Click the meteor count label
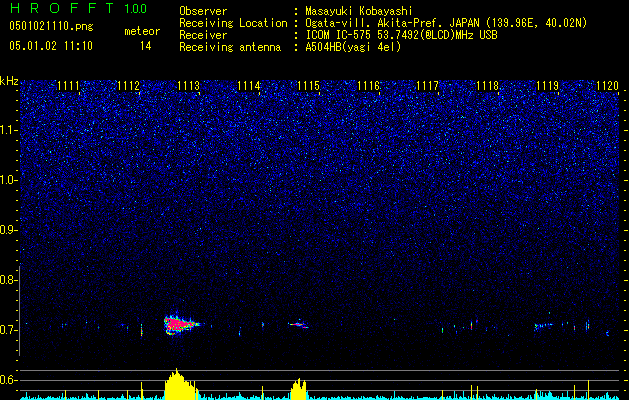The image size is (629, 400). coord(142,31)
